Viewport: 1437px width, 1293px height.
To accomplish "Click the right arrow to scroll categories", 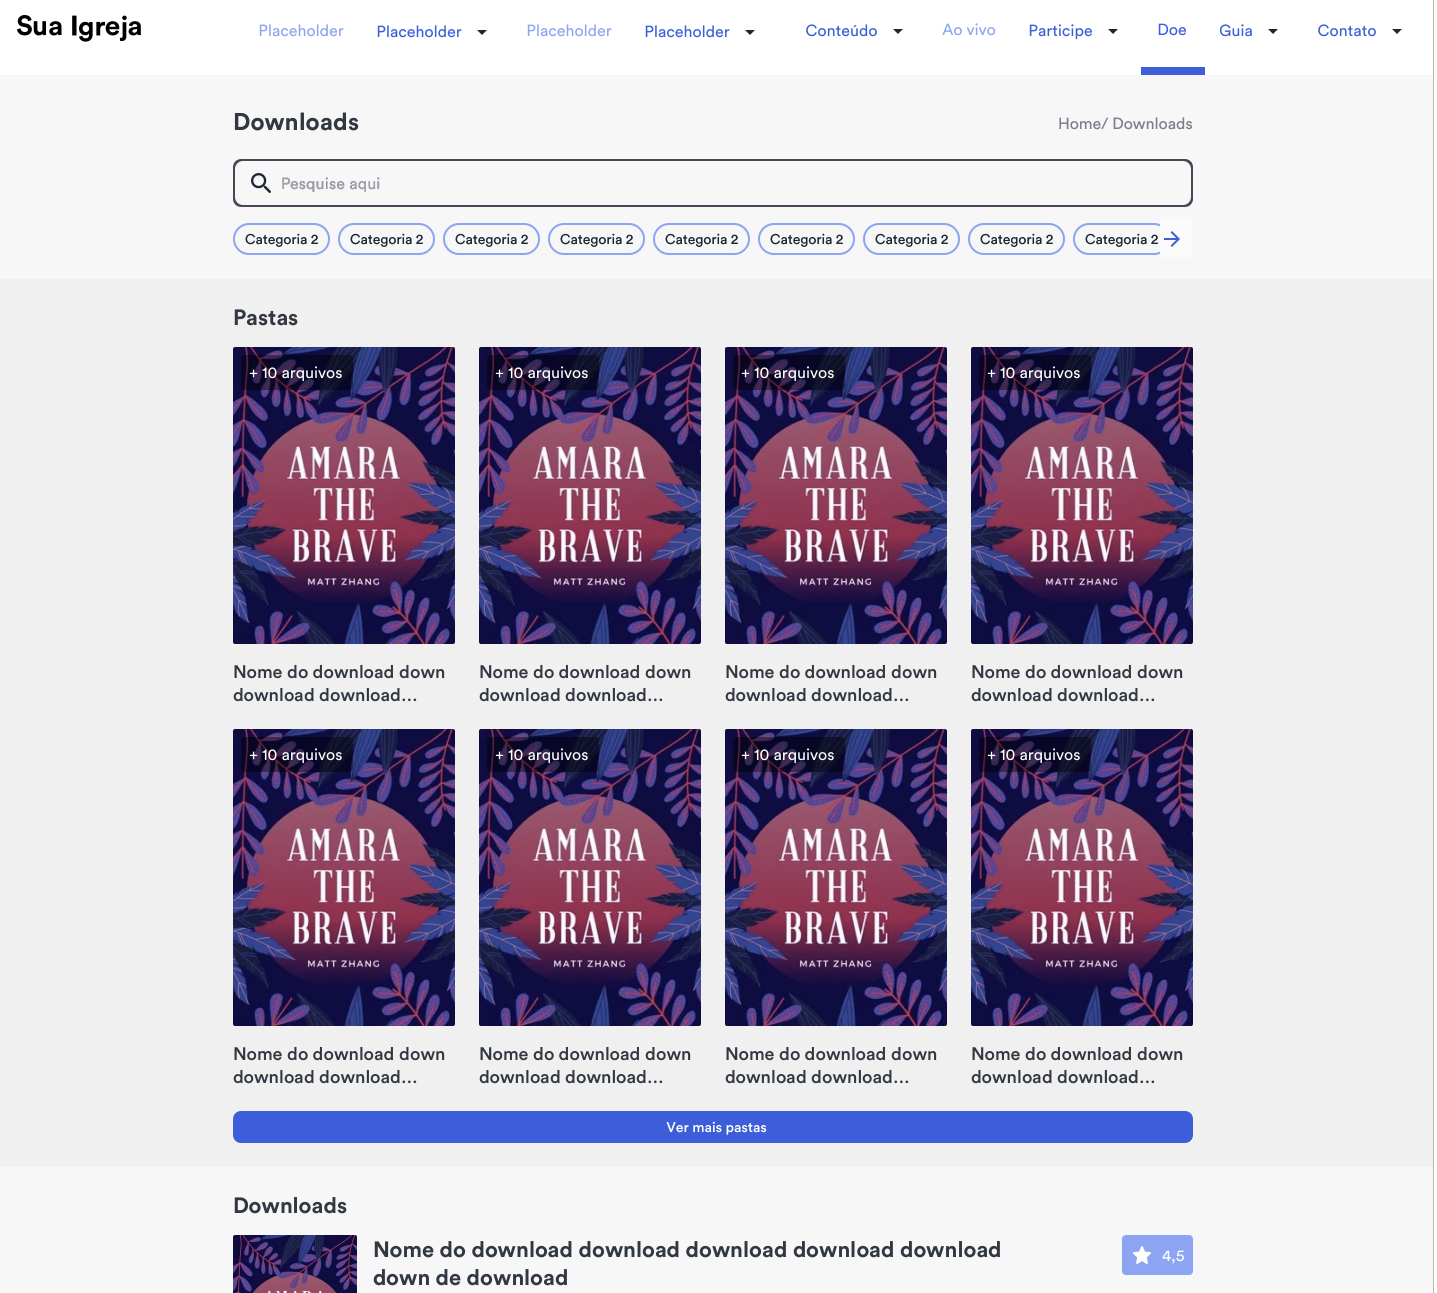I will click(x=1172, y=239).
